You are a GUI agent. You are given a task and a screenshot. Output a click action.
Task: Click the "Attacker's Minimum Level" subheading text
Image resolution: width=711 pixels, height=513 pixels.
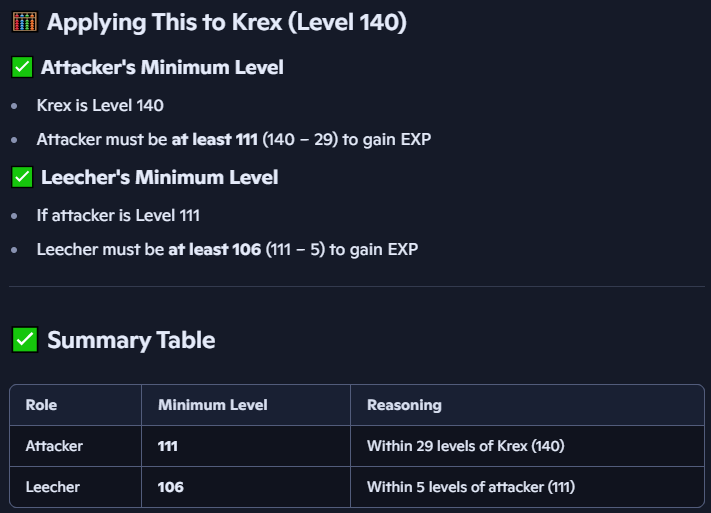(x=162, y=68)
